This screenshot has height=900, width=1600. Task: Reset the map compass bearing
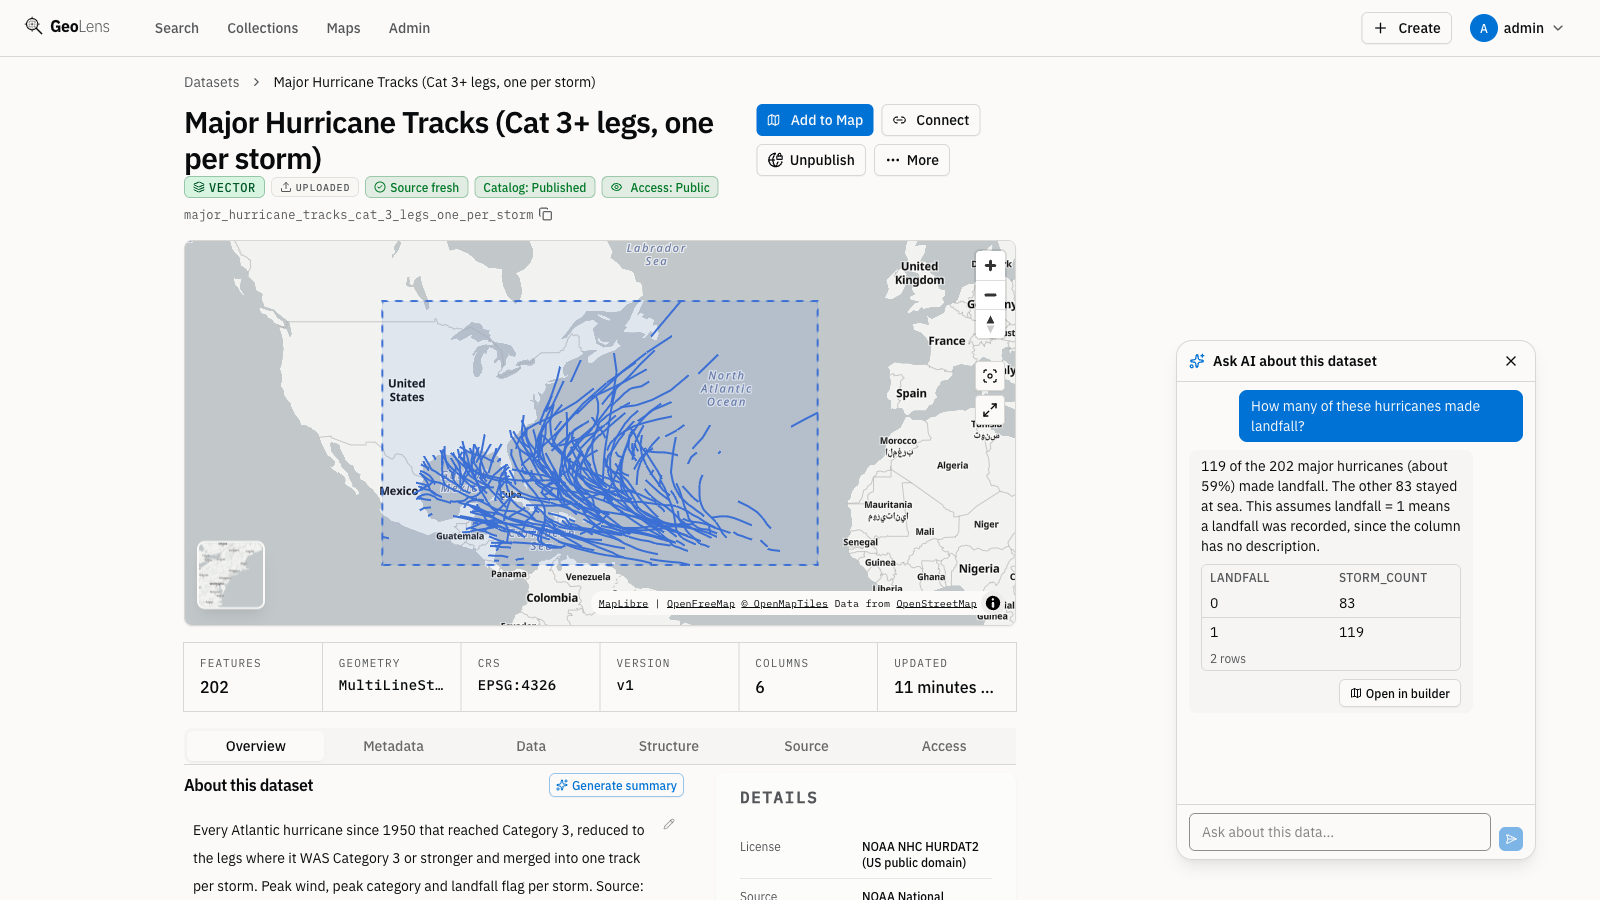tap(990, 324)
